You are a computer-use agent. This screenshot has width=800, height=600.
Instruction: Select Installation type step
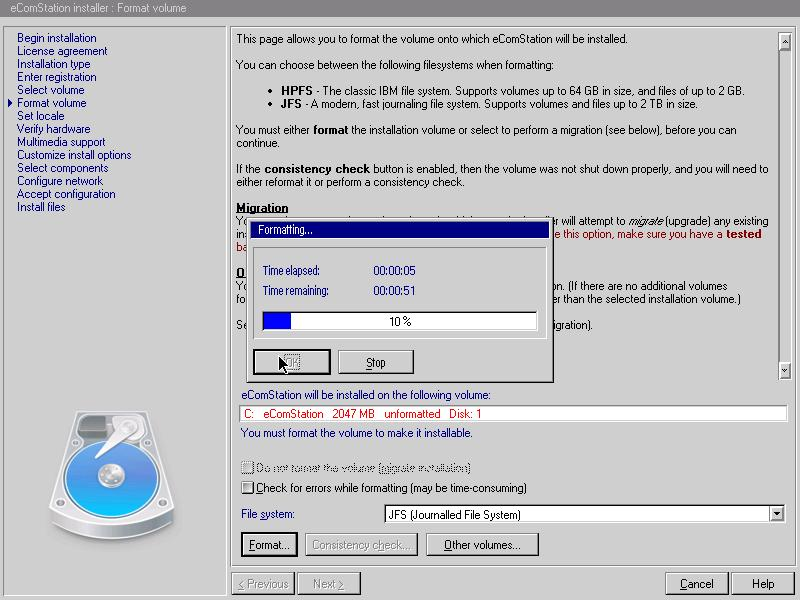pyautogui.click(x=54, y=64)
